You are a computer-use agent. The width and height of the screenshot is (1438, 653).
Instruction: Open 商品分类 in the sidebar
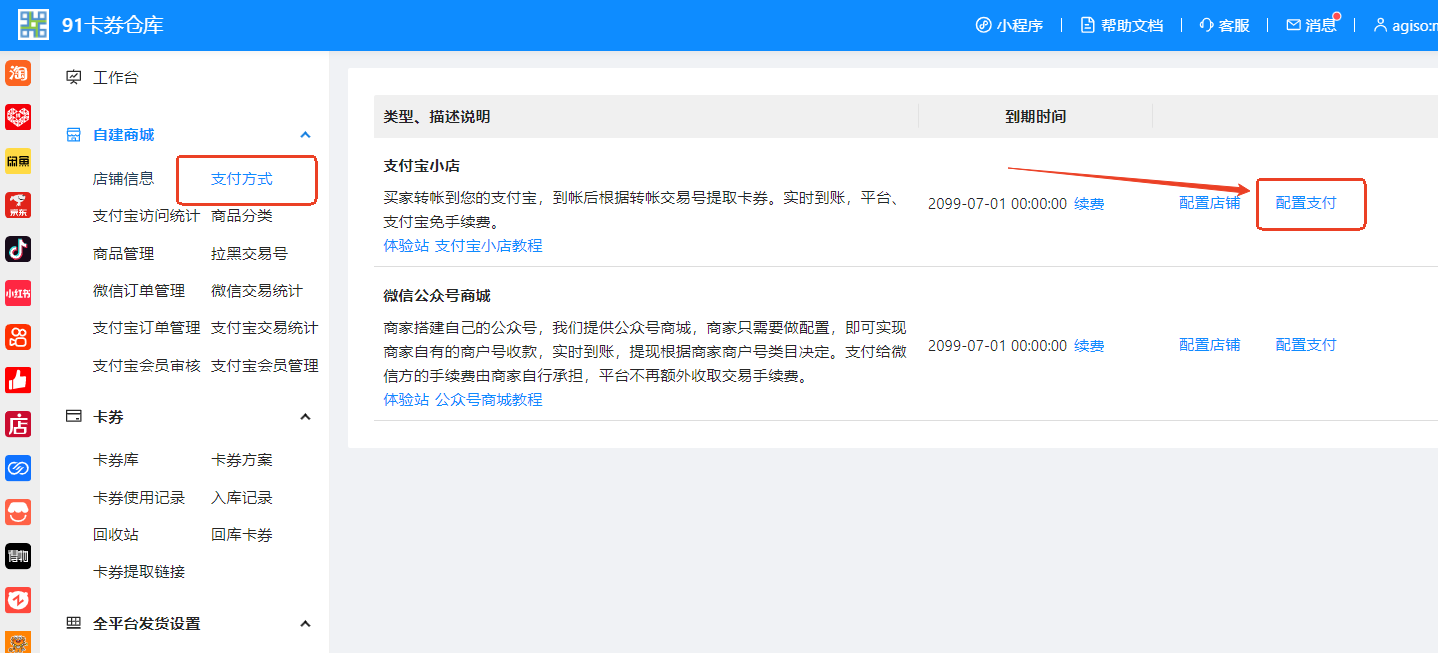pyautogui.click(x=241, y=216)
